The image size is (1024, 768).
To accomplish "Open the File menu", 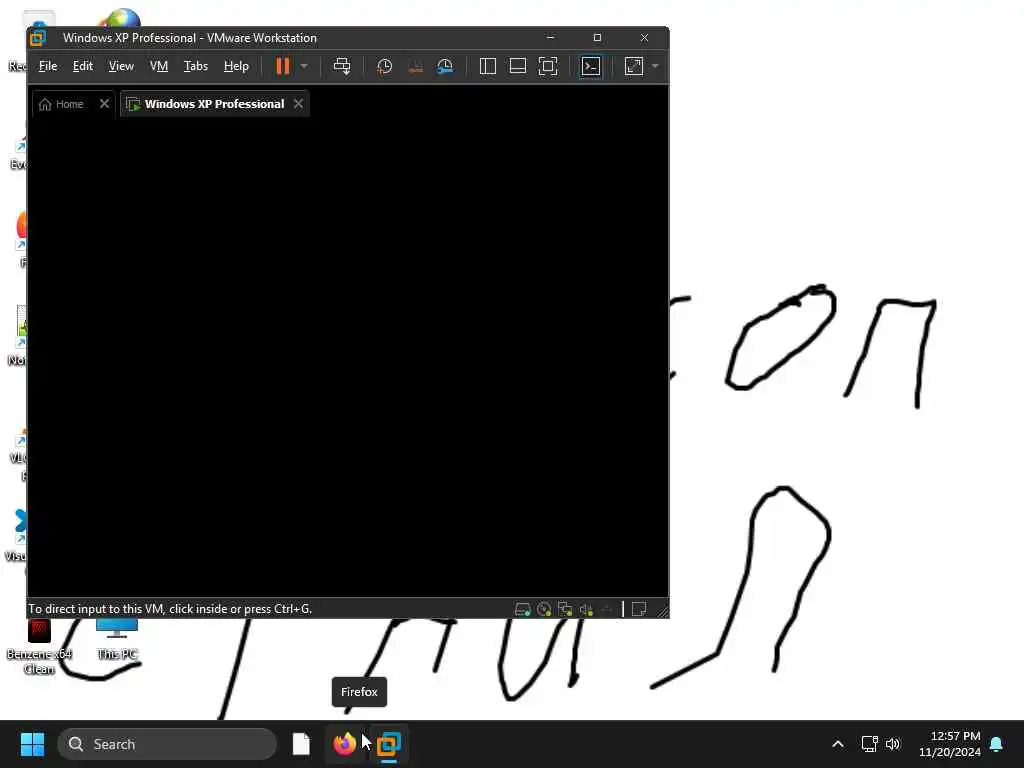I will (48, 66).
